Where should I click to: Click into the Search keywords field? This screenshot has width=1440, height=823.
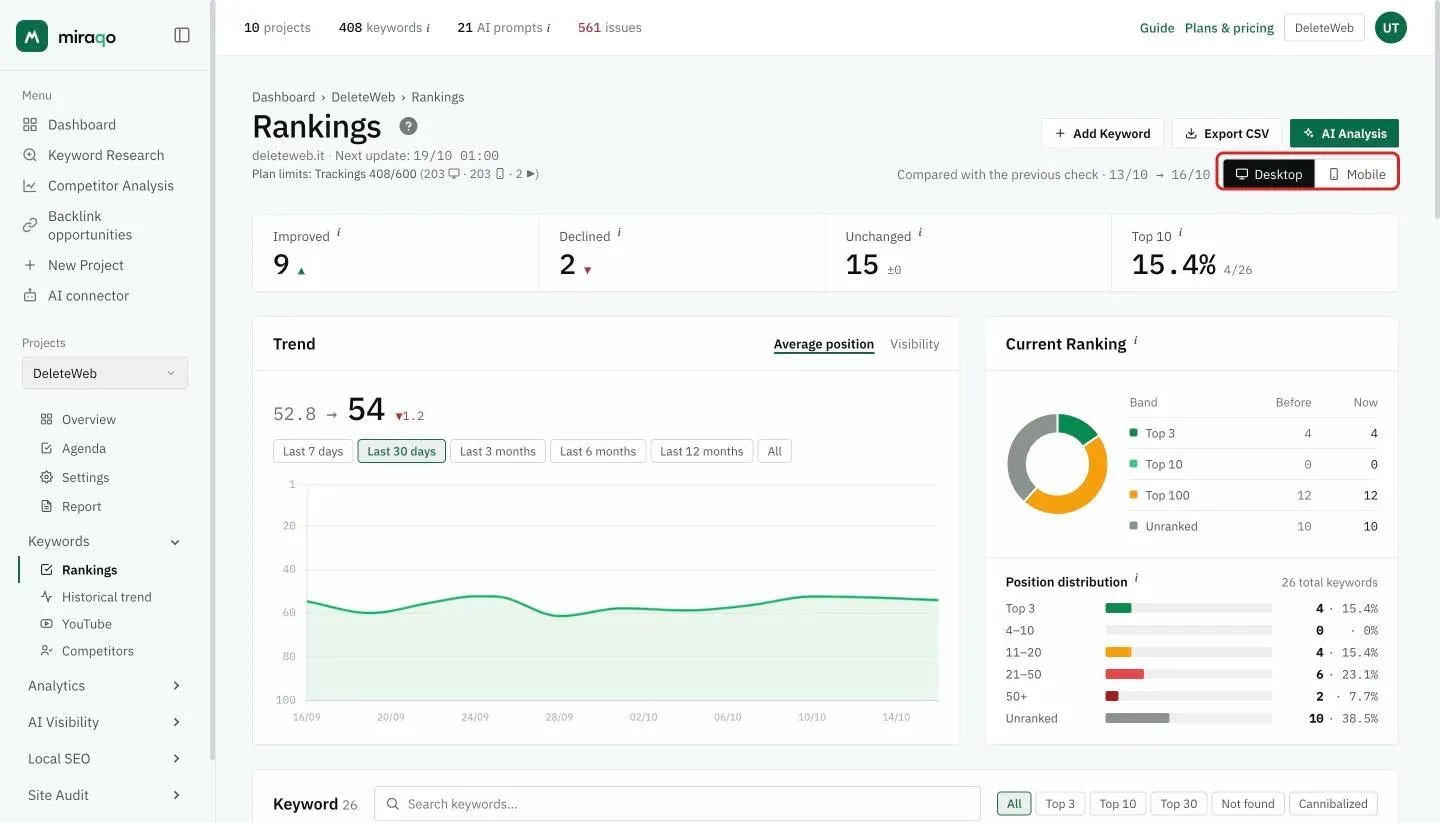tap(677, 804)
